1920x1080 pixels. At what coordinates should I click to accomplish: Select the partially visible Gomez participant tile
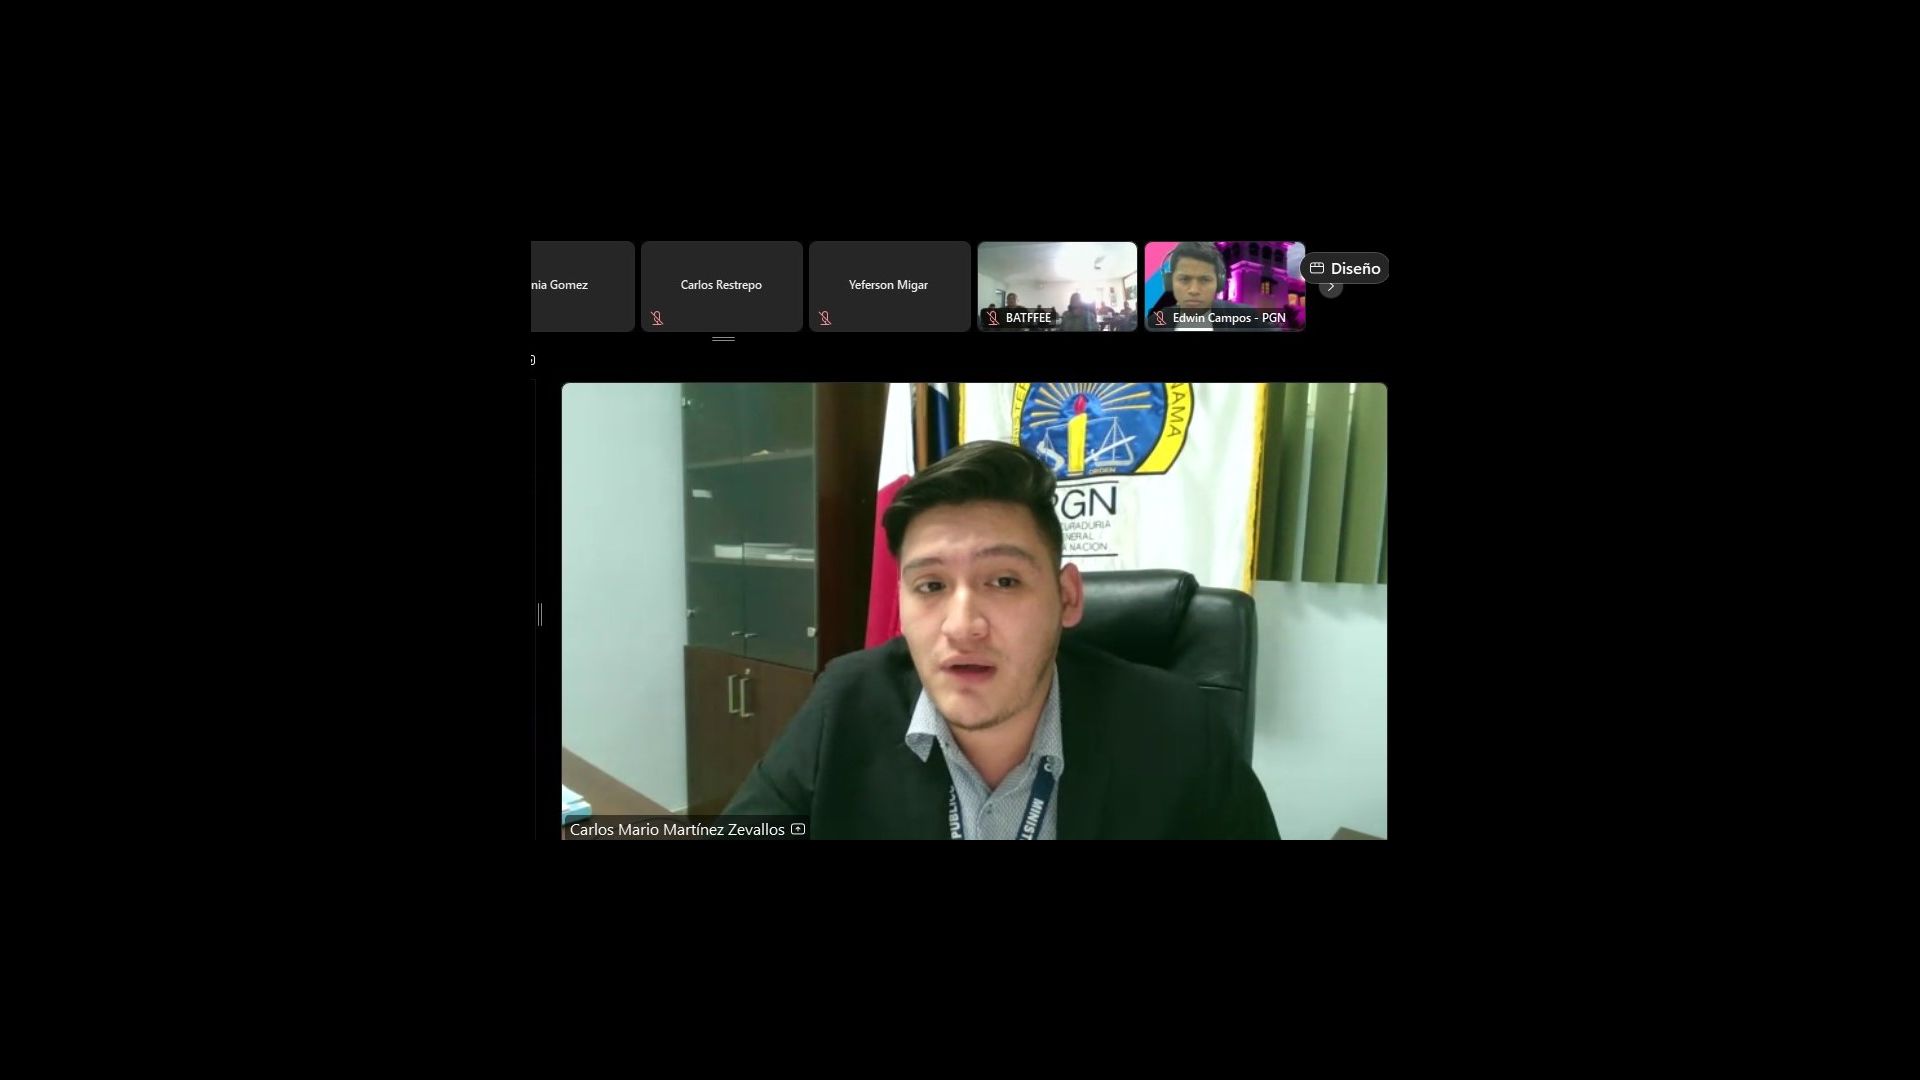click(582, 285)
